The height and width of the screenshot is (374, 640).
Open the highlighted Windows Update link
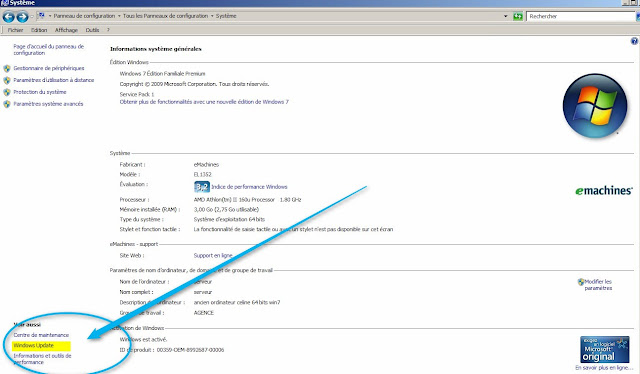point(33,345)
